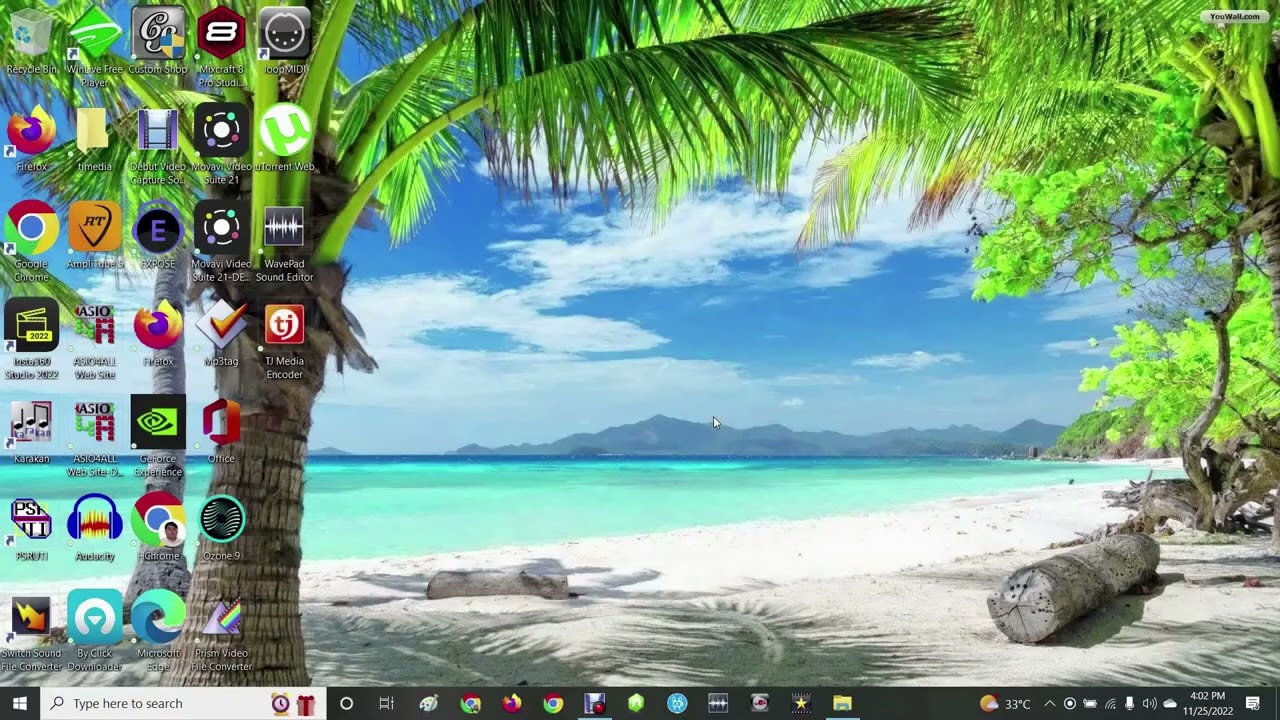Select the tjmedia folder icon
Viewport: 1280px width, 720px height.
pyautogui.click(x=94, y=139)
